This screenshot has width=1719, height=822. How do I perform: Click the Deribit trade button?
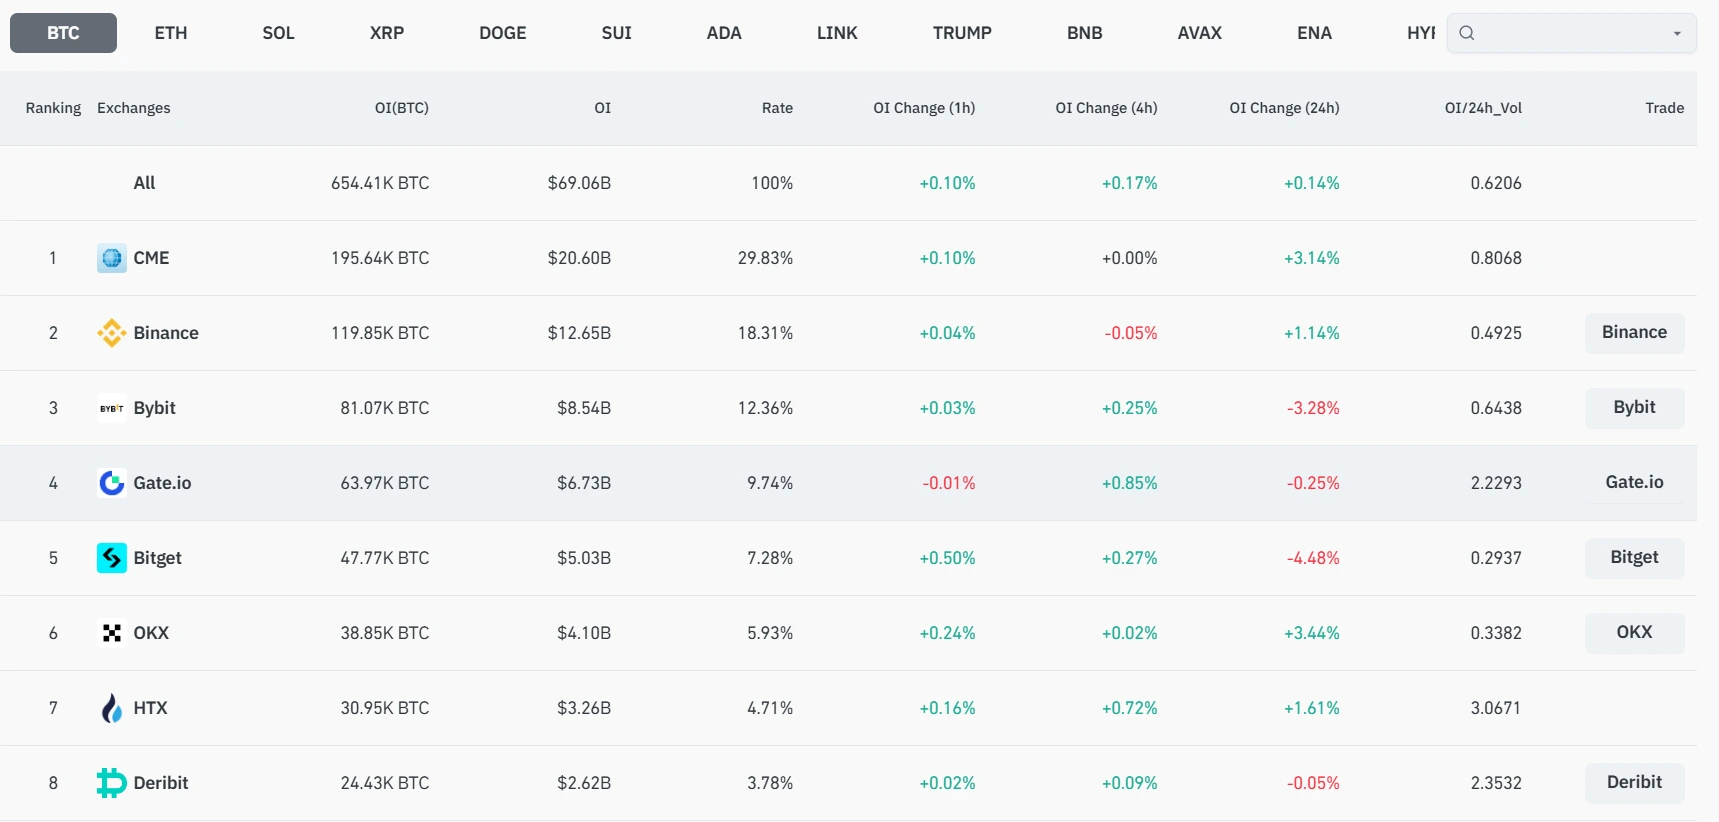pyautogui.click(x=1634, y=783)
